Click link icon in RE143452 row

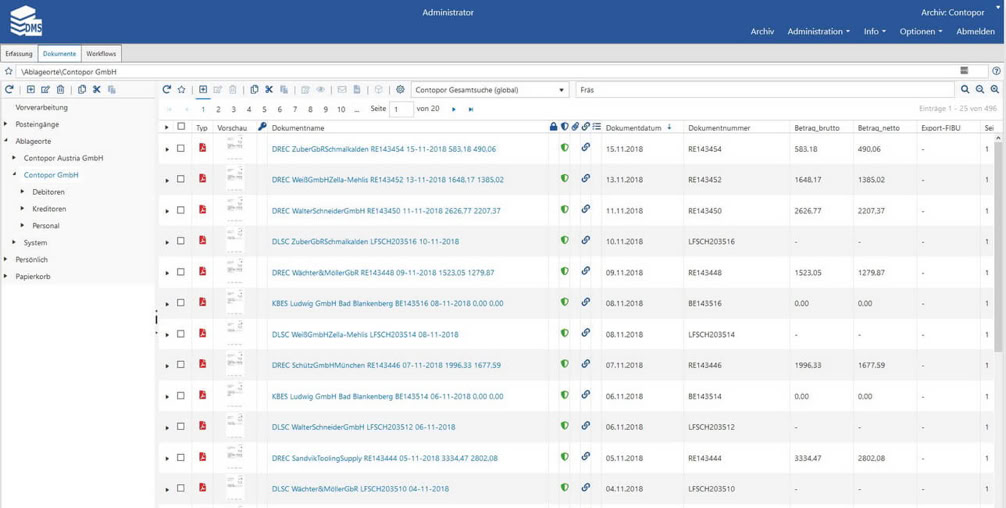tap(585, 179)
